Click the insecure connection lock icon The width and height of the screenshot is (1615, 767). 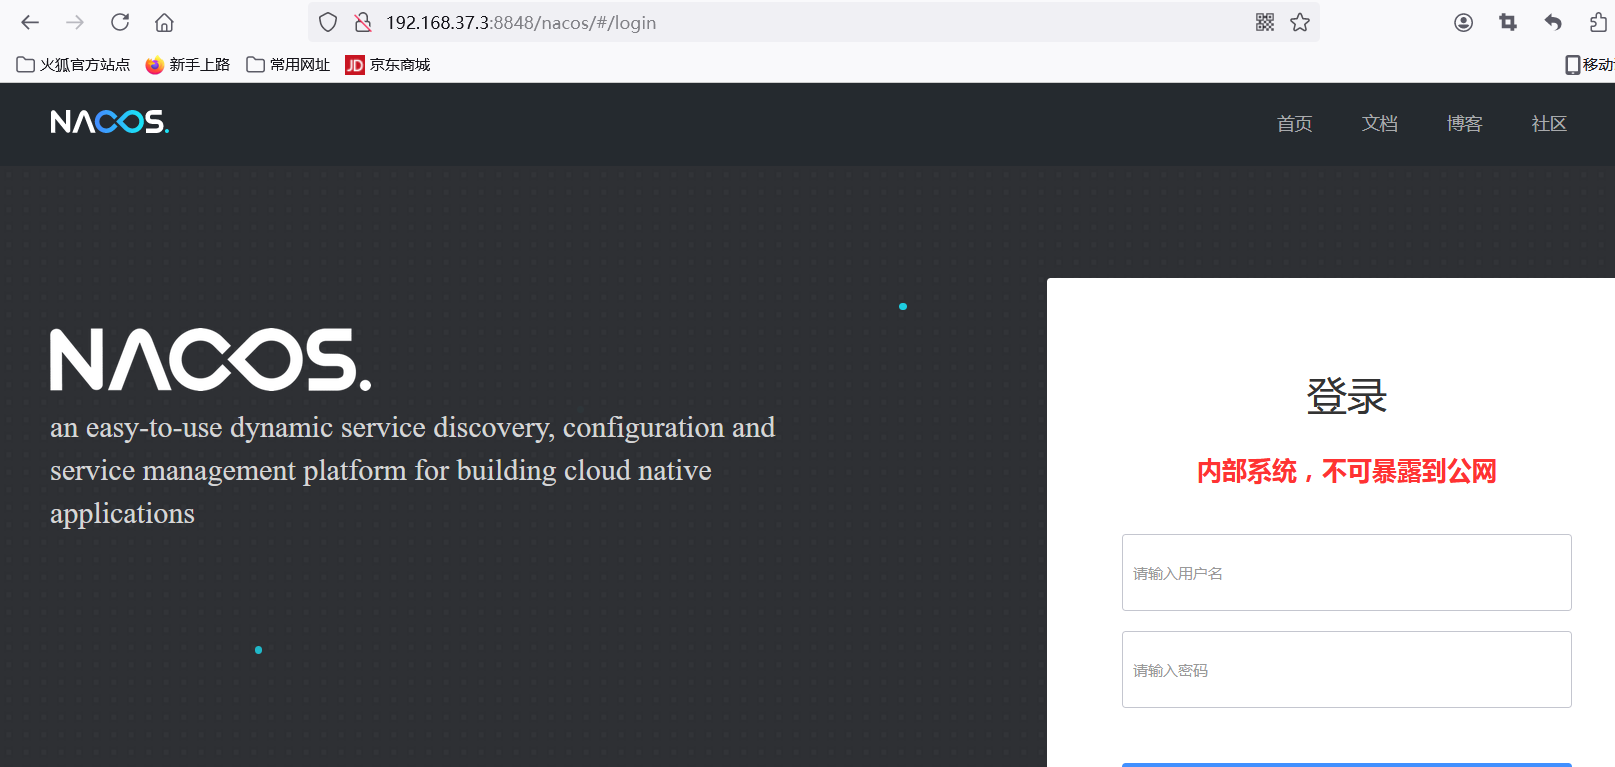pyautogui.click(x=363, y=22)
